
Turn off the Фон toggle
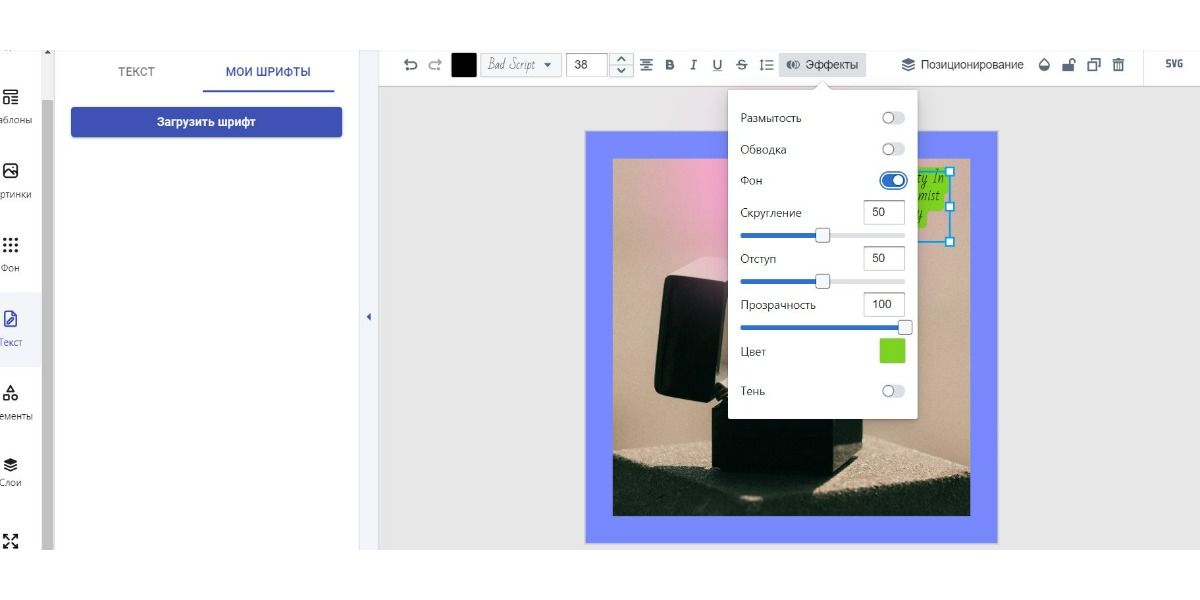[x=893, y=180]
